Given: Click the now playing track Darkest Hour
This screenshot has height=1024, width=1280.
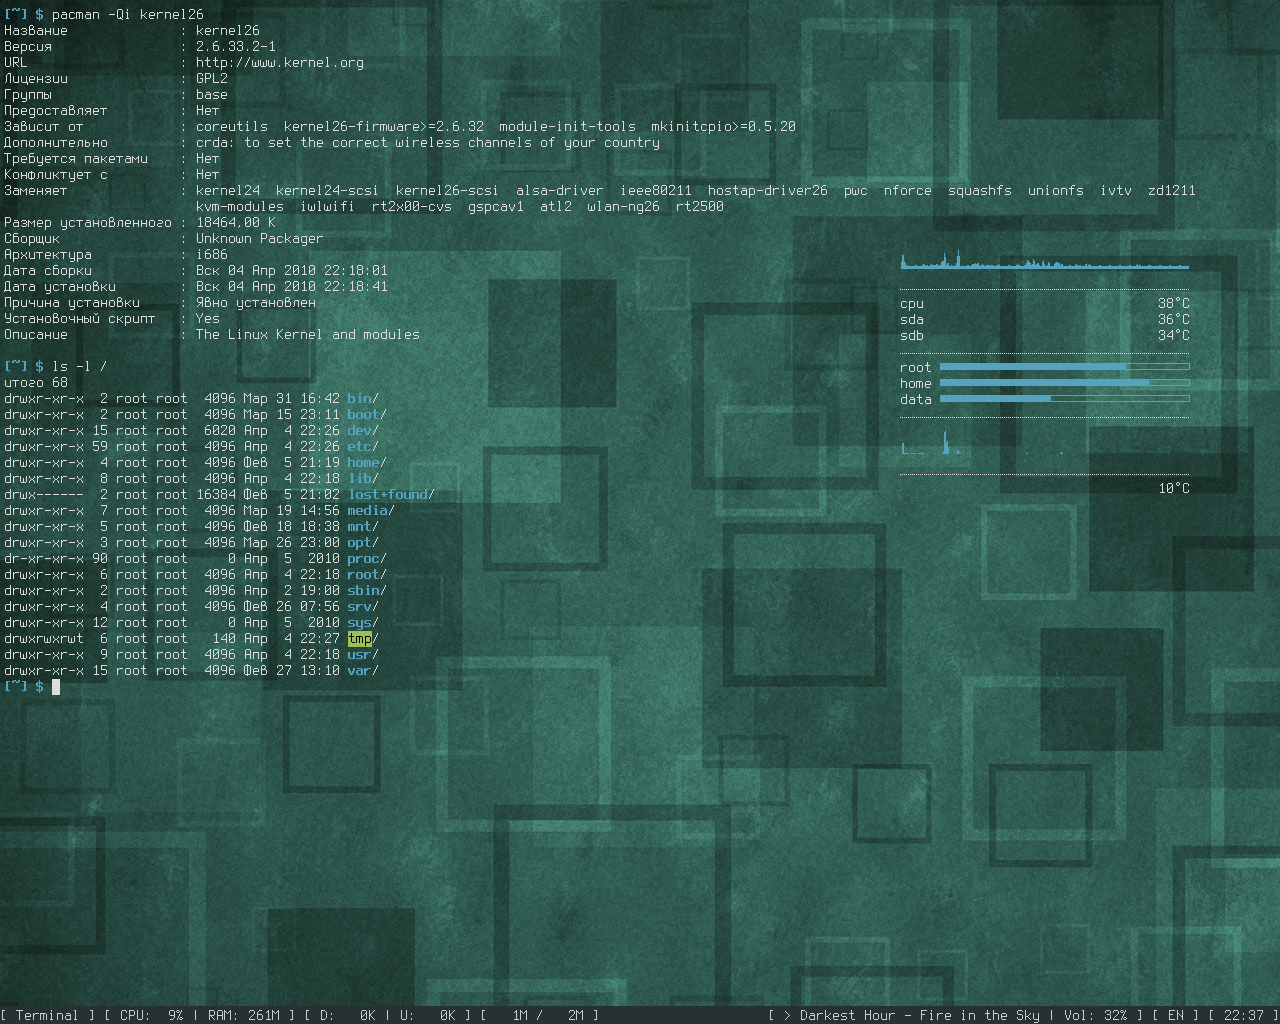Looking at the screenshot, I should [x=919, y=1015].
